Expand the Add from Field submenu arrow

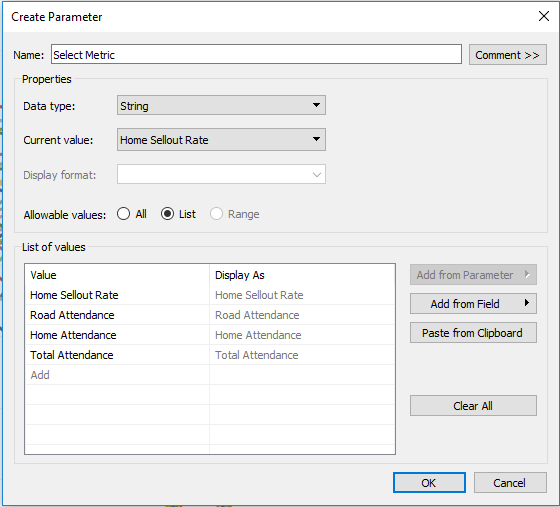coord(526,303)
